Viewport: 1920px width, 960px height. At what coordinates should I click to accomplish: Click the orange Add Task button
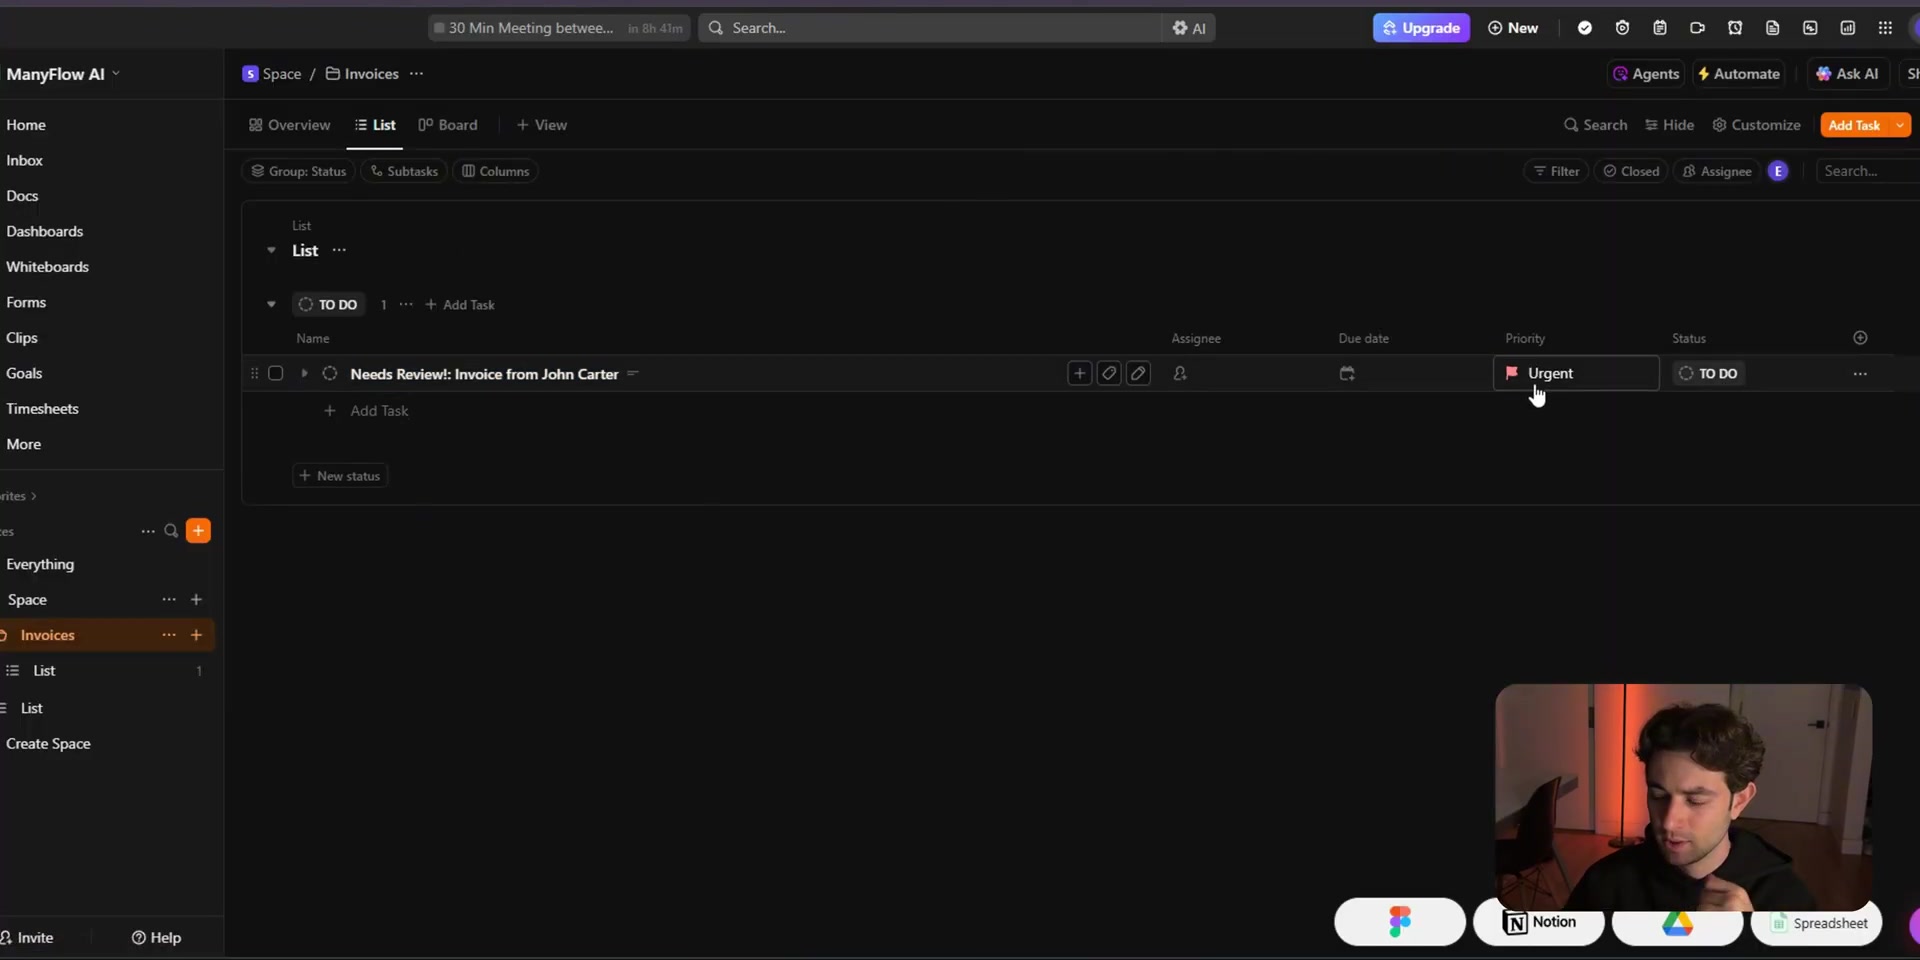pyautogui.click(x=1854, y=125)
